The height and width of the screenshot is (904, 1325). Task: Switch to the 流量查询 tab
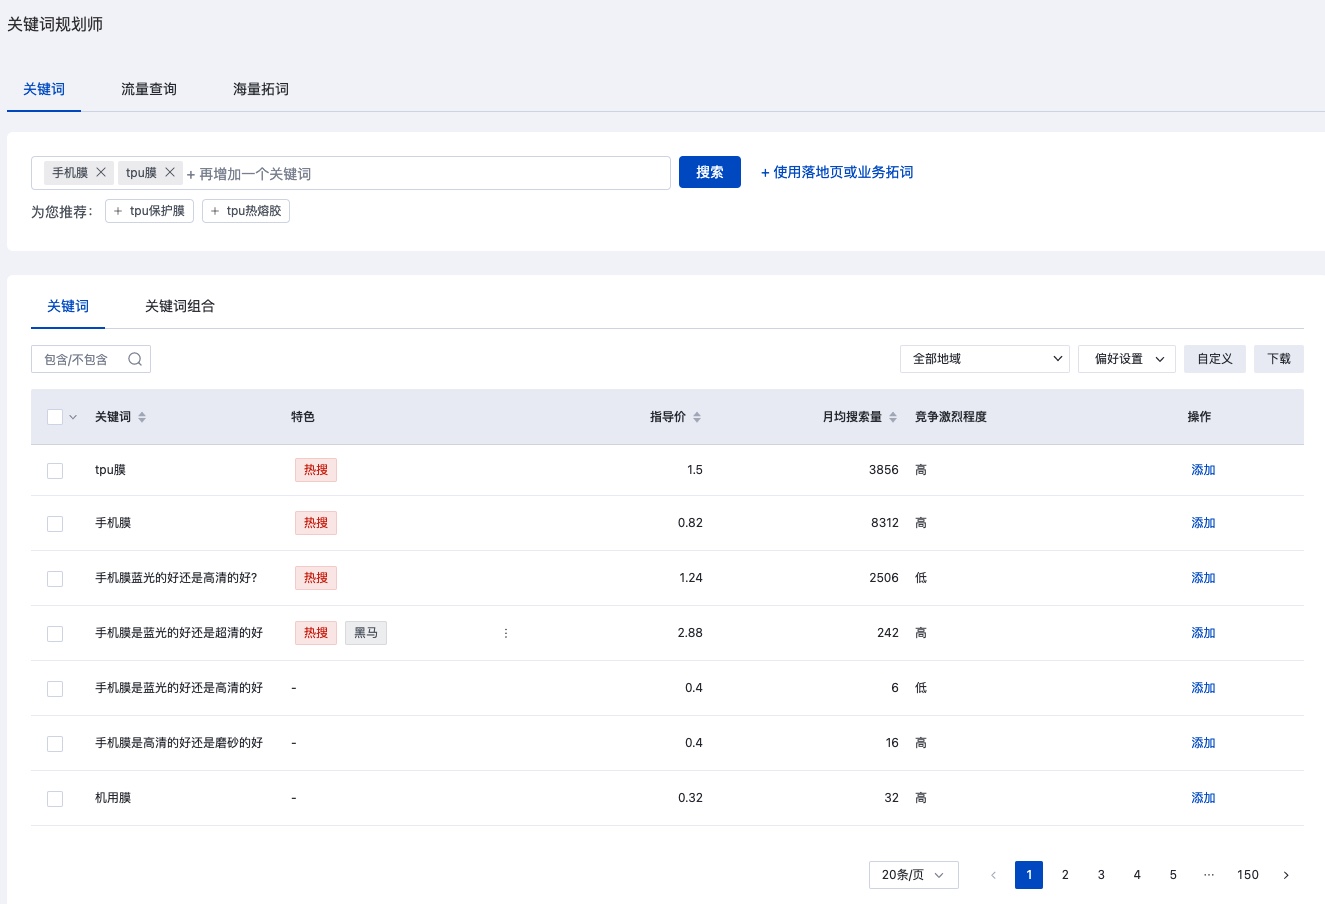click(148, 89)
